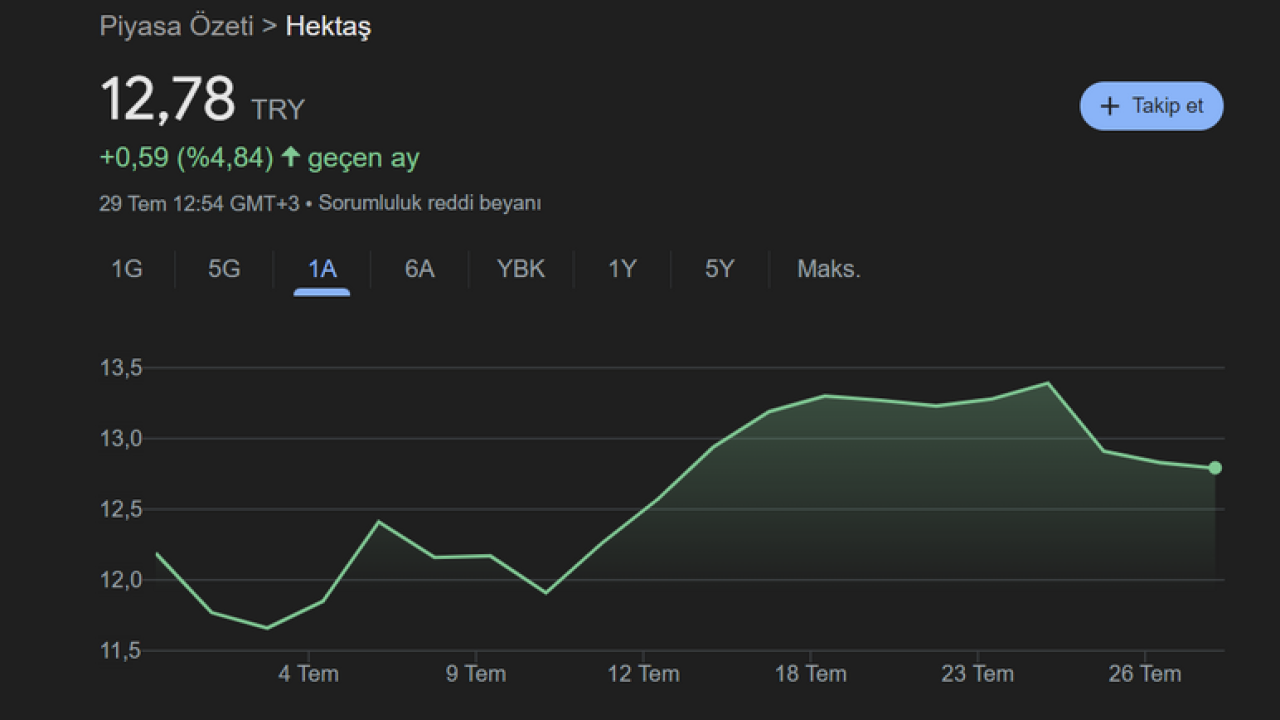Select the 1Y range tab
The width and height of the screenshot is (1280, 720).
pos(622,269)
